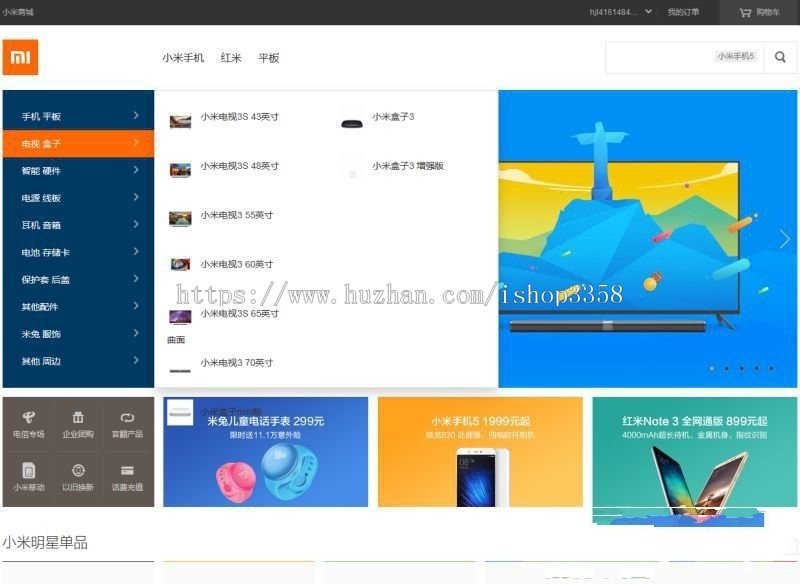Click 小米商城 top-left link
The width and height of the screenshot is (800, 584).
point(18,12)
